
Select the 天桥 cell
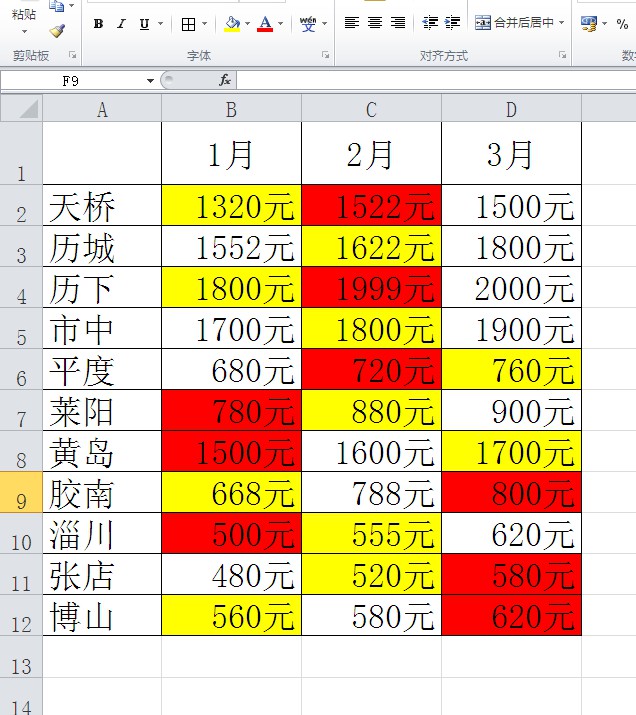tap(102, 205)
